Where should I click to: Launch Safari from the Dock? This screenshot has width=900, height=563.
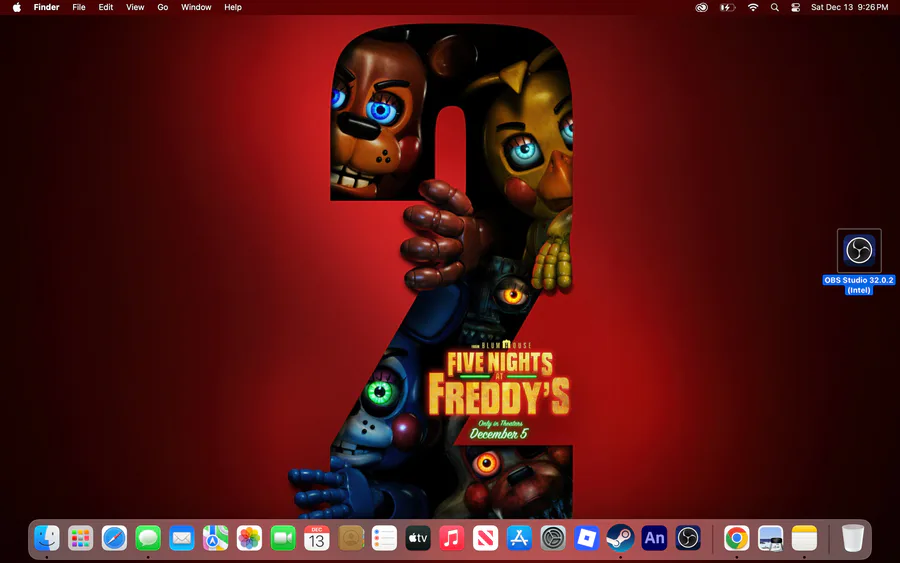114,538
